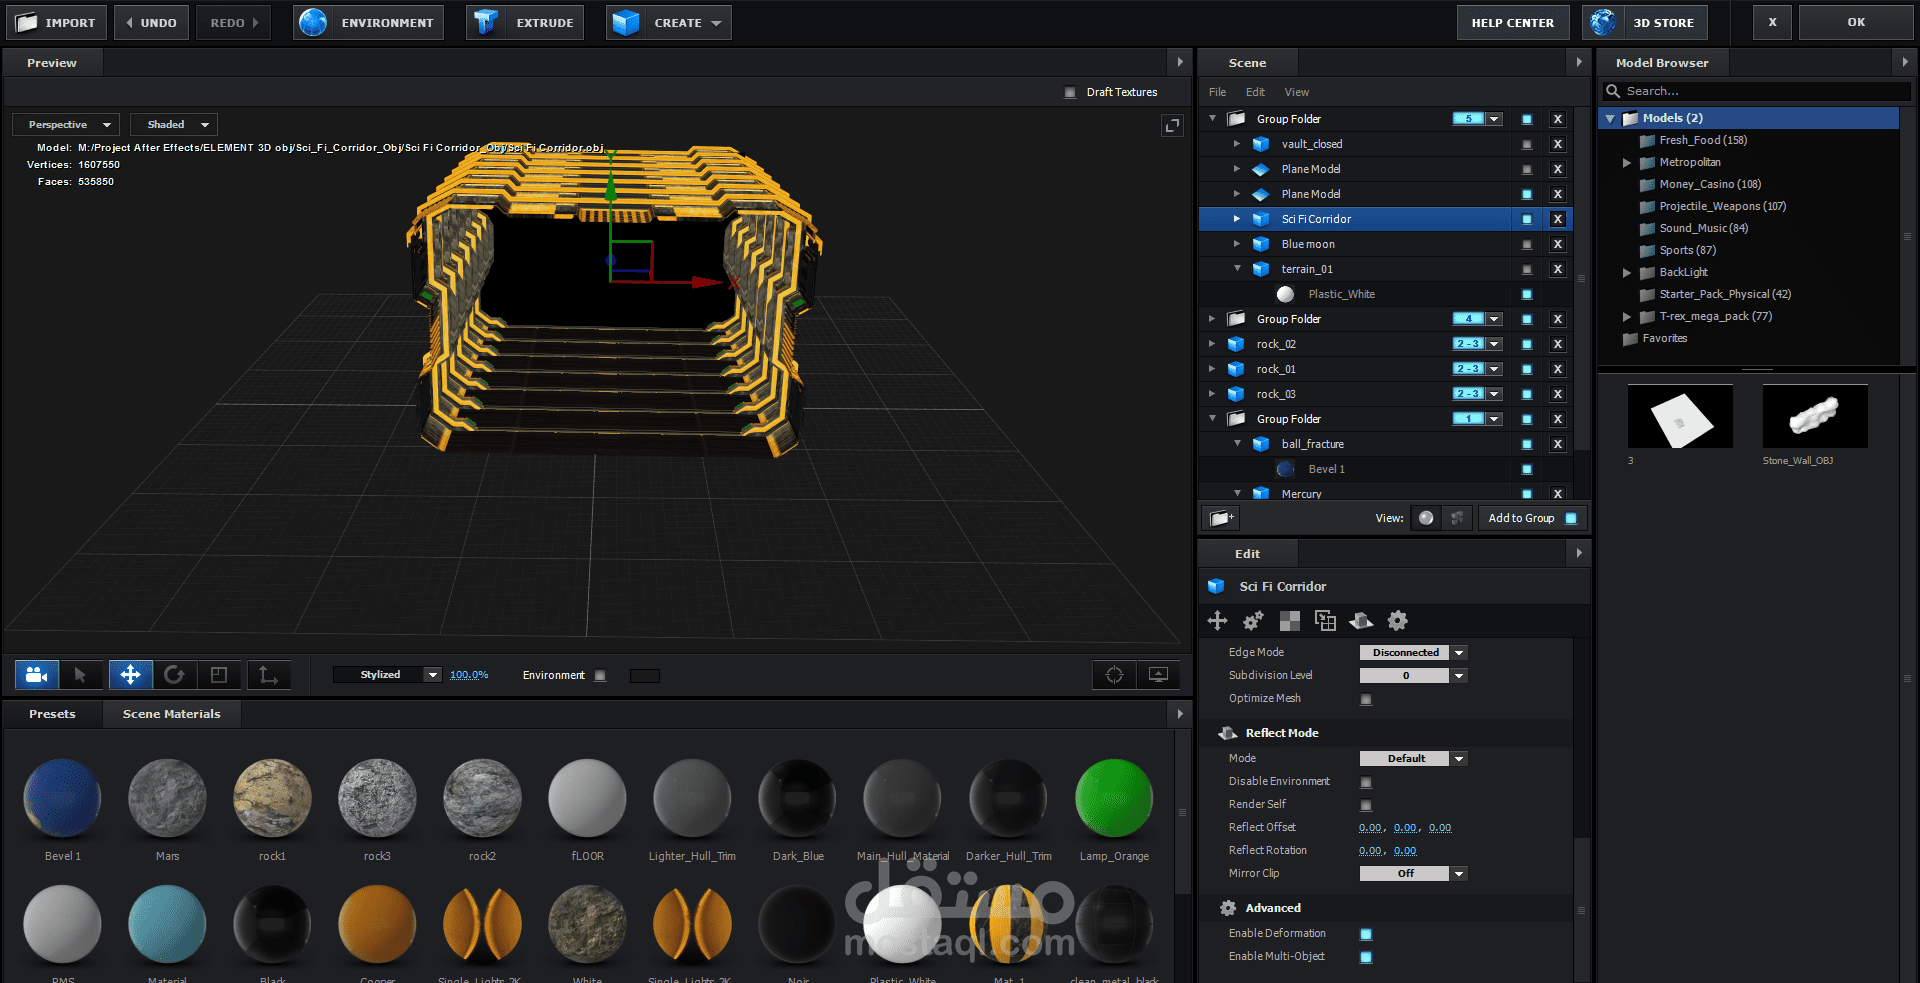This screenshot has width=1920, height=983.
Task: Click the Extrude button
Action: [x=528, y=22]
